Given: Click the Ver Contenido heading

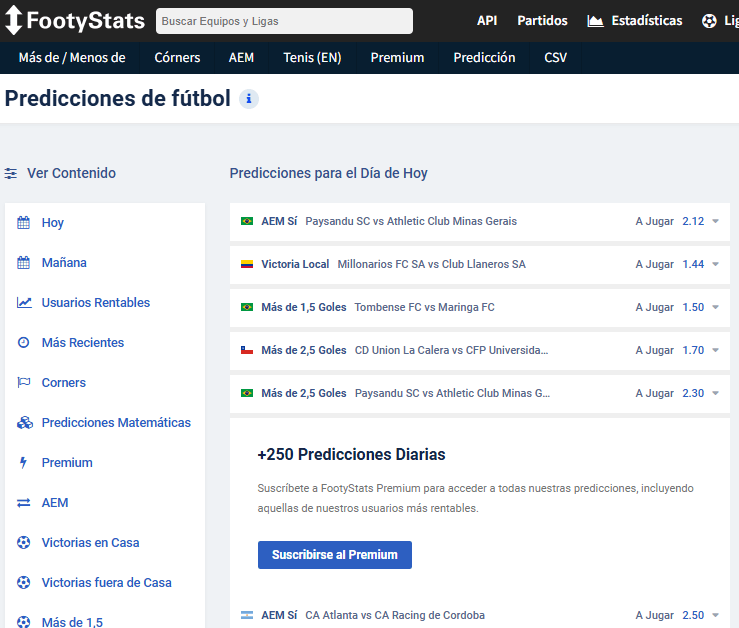Looking at the screenshot, I should [x=71, y=174].
